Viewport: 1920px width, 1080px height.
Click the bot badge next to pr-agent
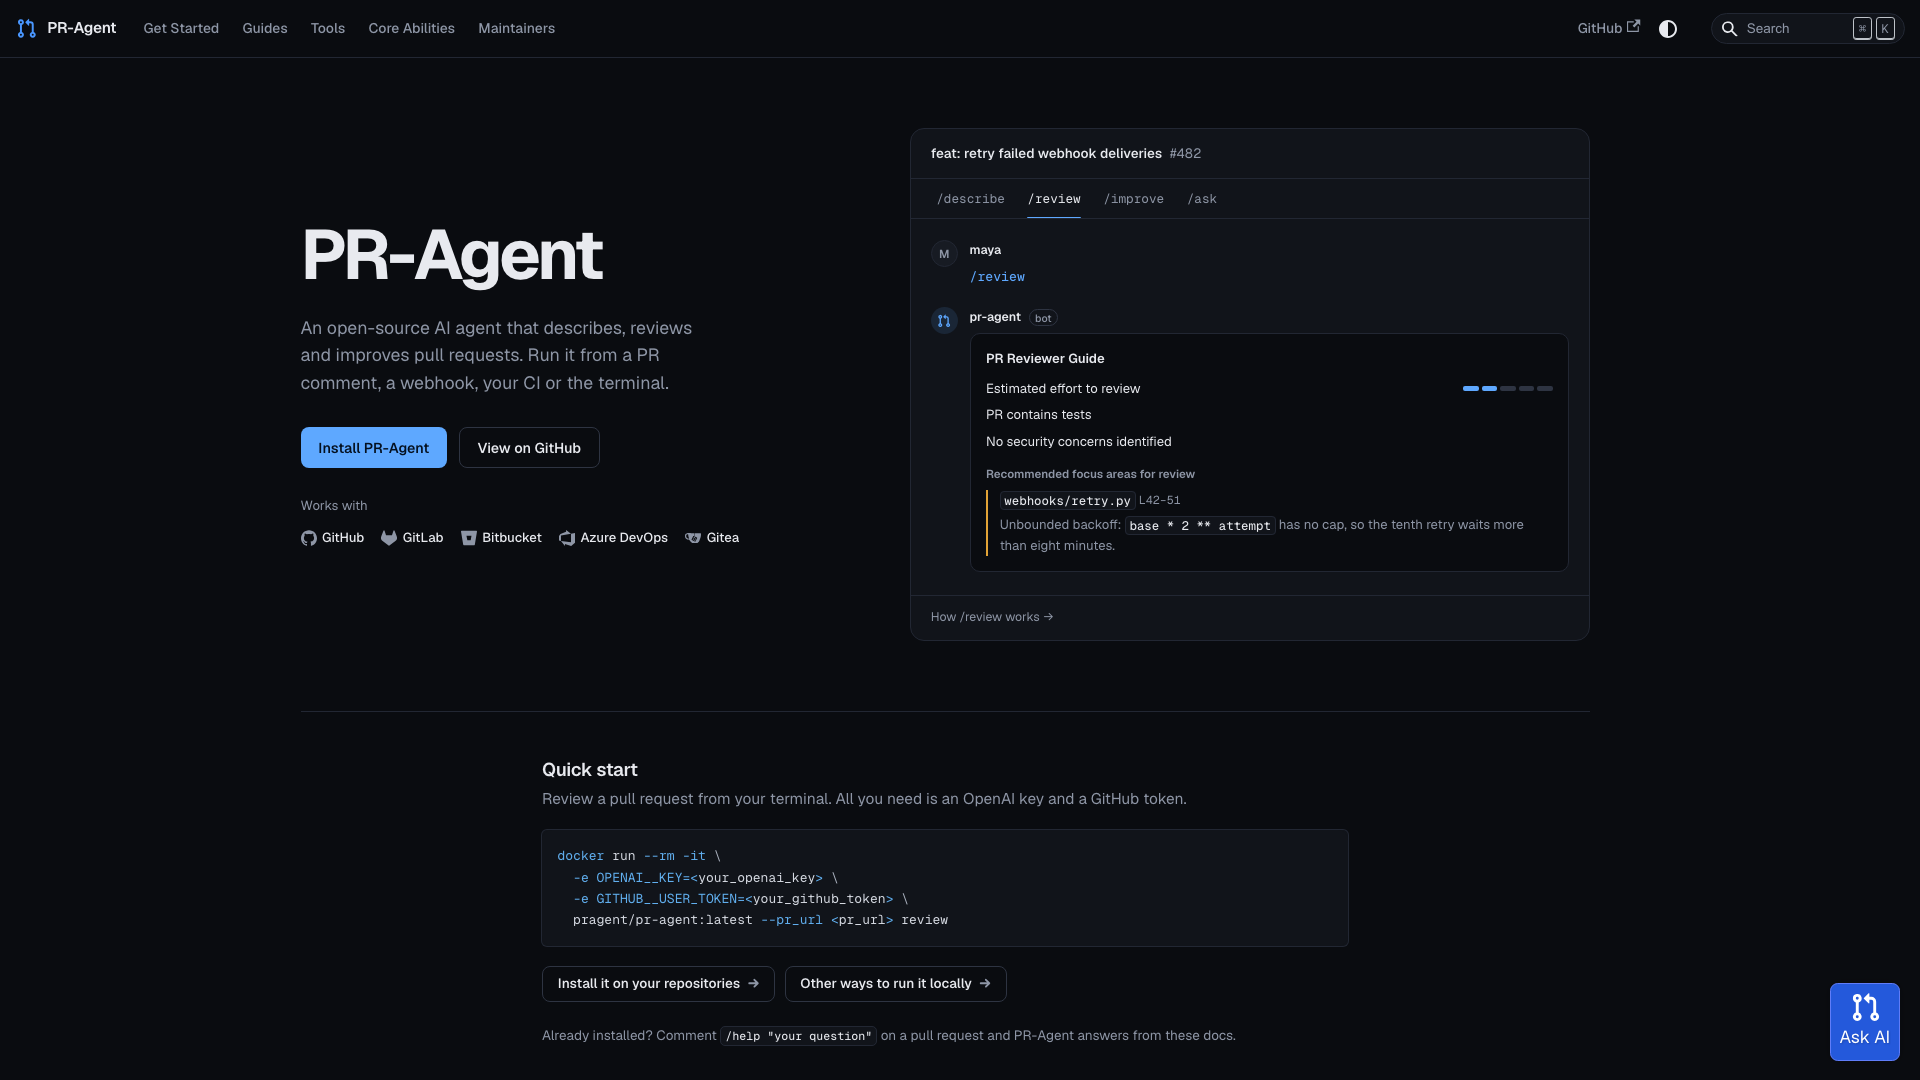click(1043, 318)
